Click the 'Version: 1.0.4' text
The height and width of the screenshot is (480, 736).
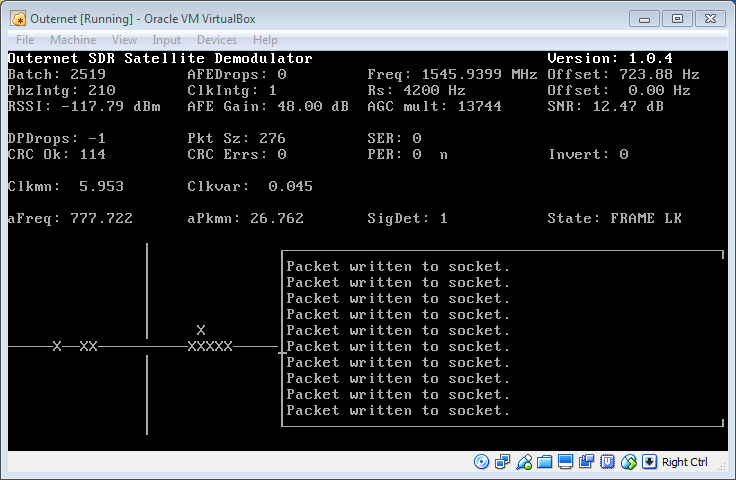coord(610,58)
